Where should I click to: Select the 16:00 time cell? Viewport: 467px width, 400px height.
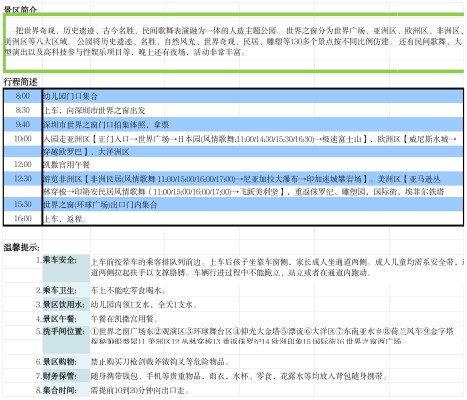(23, 218)
